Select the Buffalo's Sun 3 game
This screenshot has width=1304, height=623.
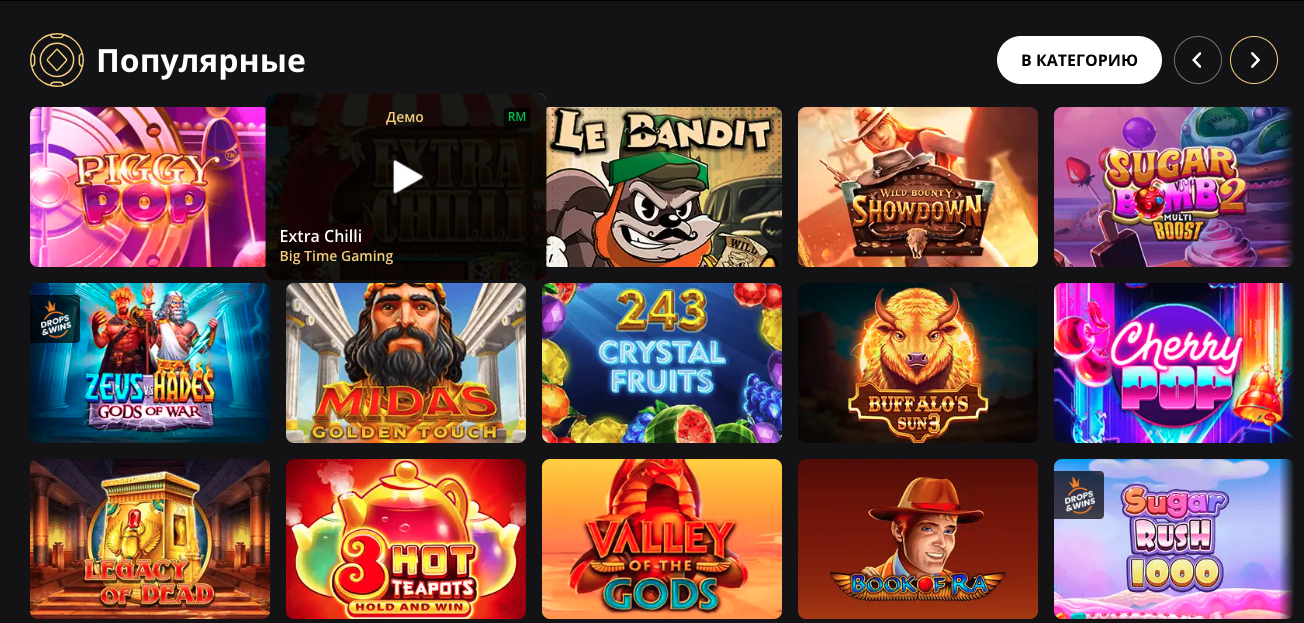pyautogui.click(x=918, y=363)
